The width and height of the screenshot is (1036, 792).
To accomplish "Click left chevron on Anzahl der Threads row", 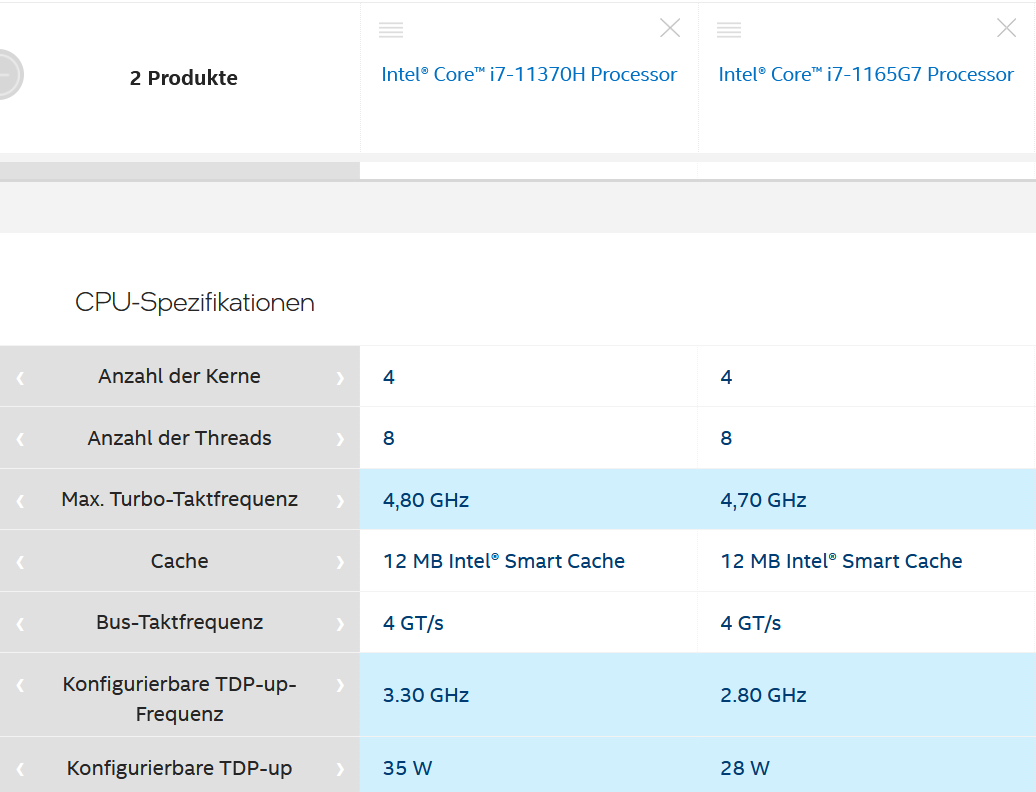I will click(x=20, y=439).
